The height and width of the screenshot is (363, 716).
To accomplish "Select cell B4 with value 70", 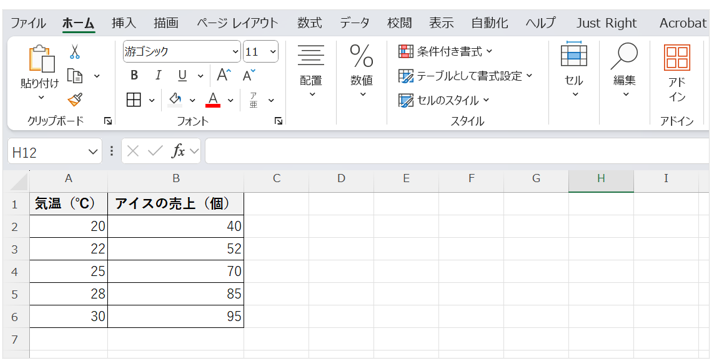I will click(176, 272).
